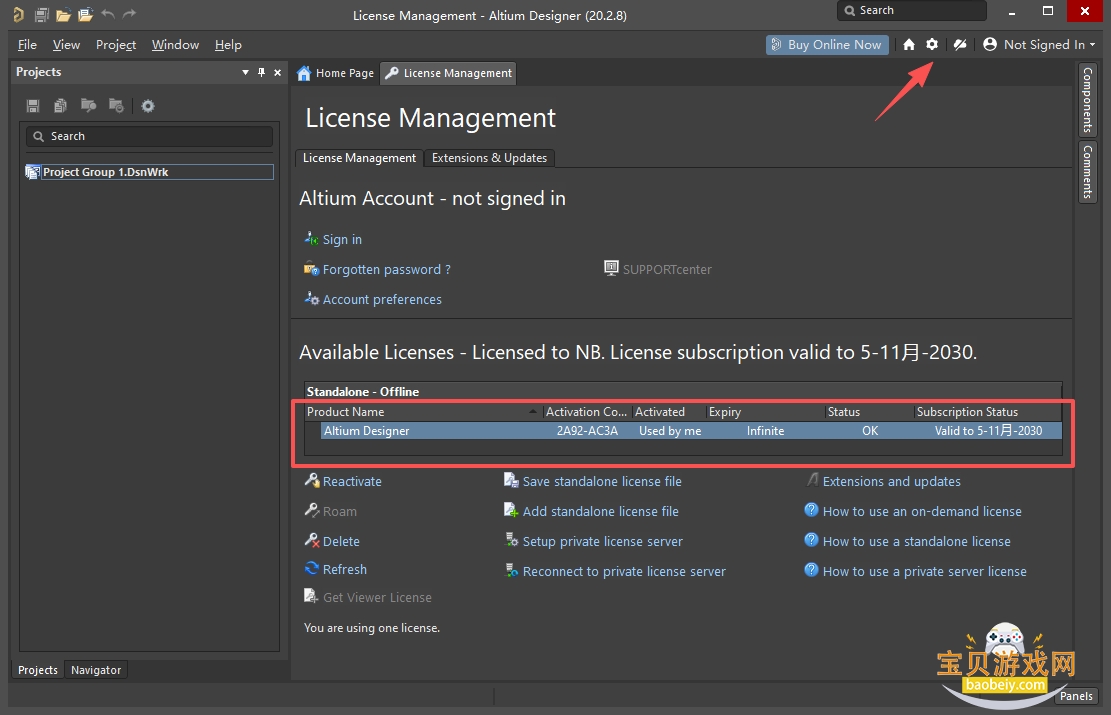Click user avatar icon for account

[x=990, y=45]
